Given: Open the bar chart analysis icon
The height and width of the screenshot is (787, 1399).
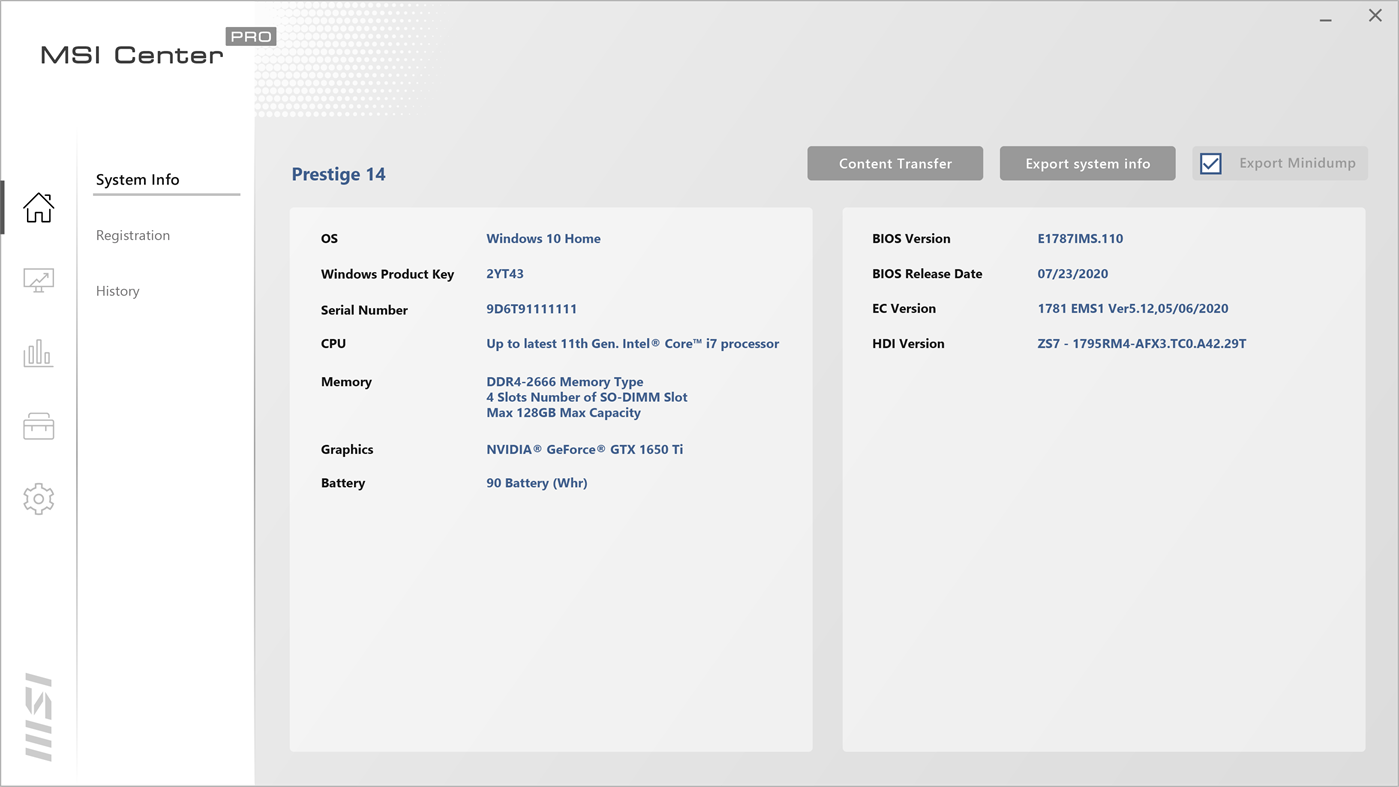Looking at the screenshot, I should pos(38,353).
